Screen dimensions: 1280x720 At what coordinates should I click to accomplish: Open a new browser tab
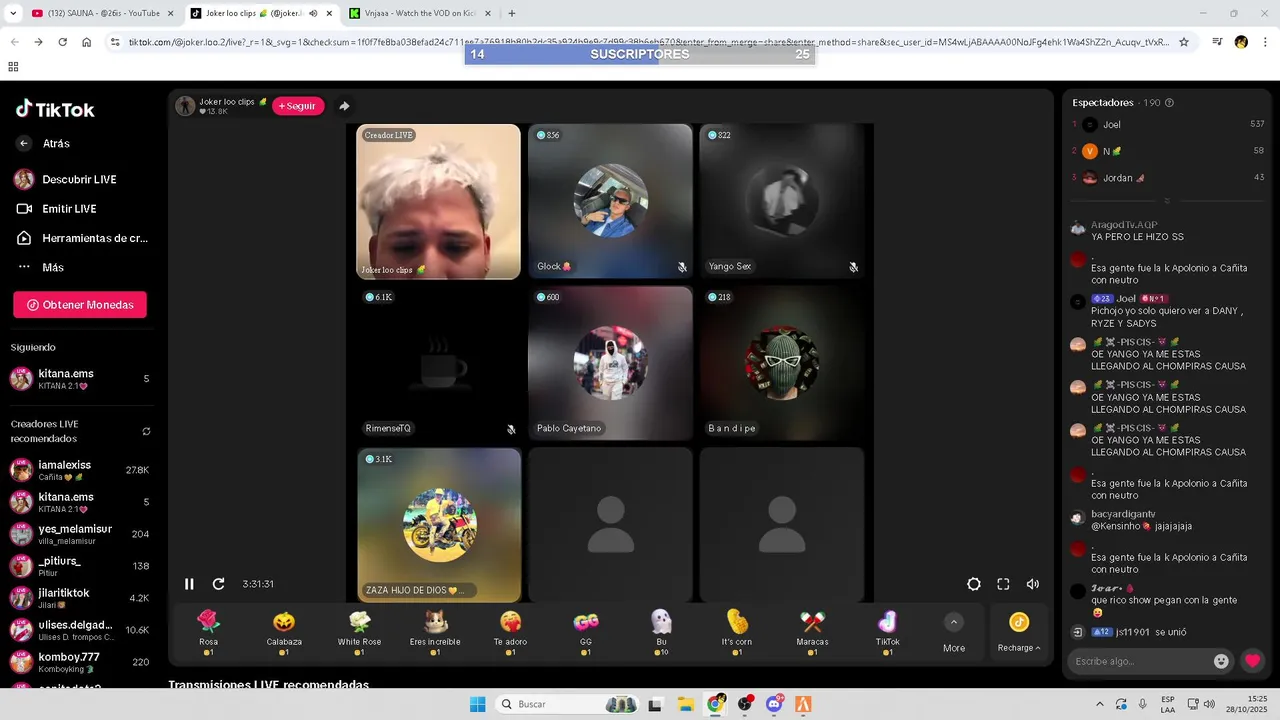[512, 13]
